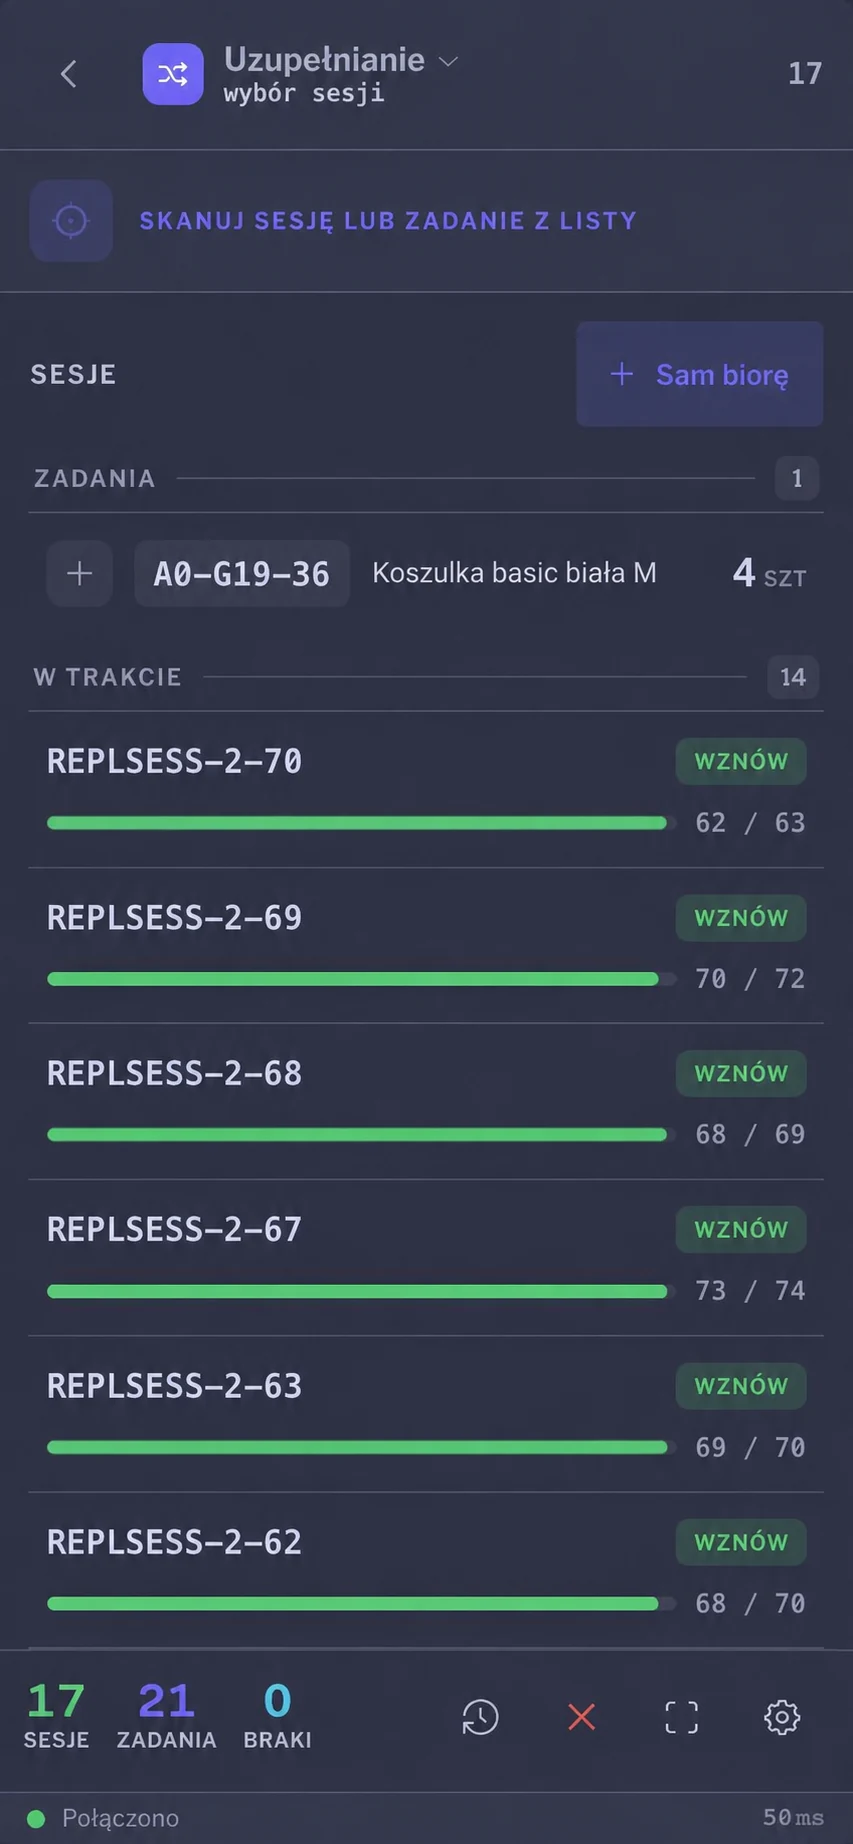Resume REPLSESS-2-69 with its WZNÓW button
This screenshot has height=1844, width=853.
click(x=741, y=917)
